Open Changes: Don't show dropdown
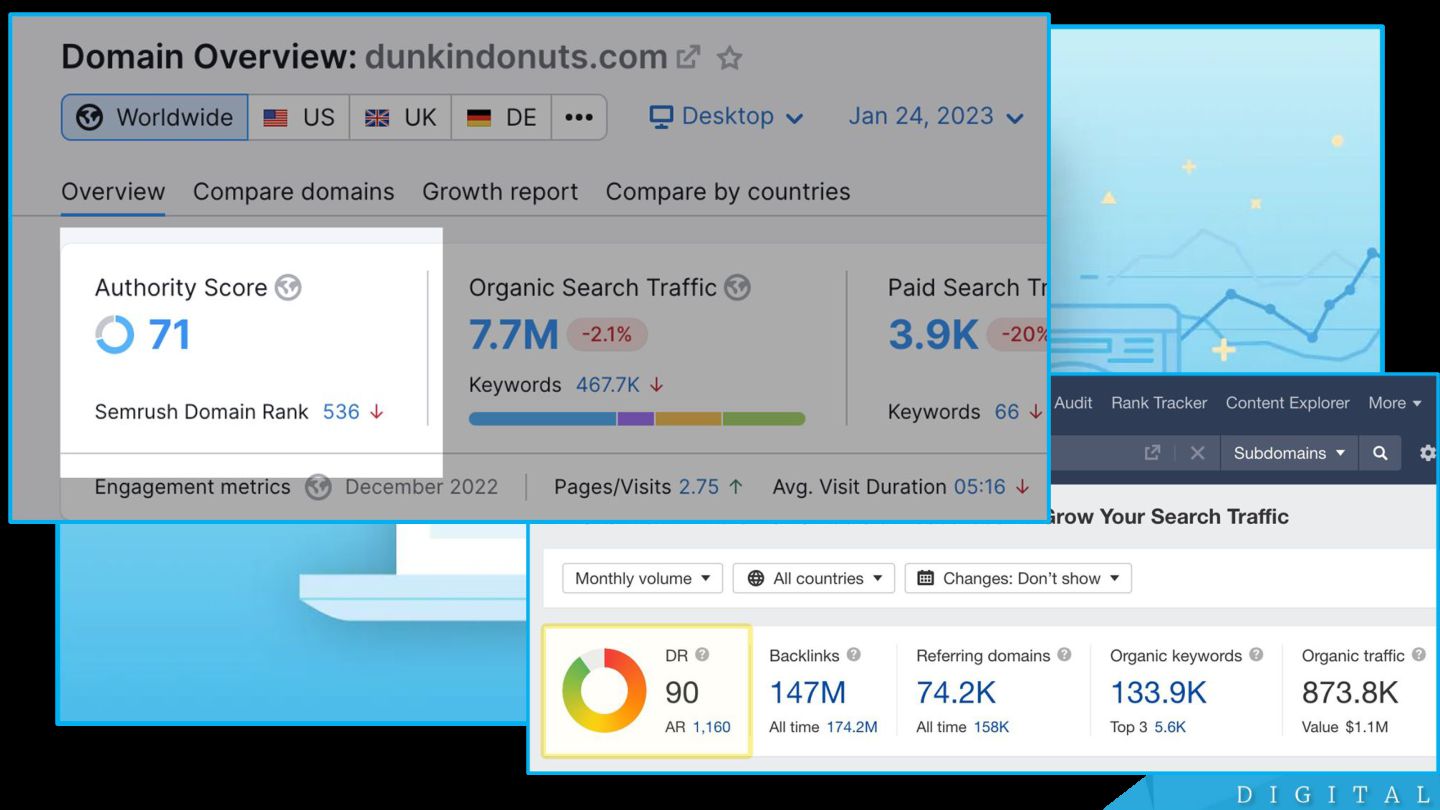The width and height of the screenshot is (1440, 810). click(1018, 578)
